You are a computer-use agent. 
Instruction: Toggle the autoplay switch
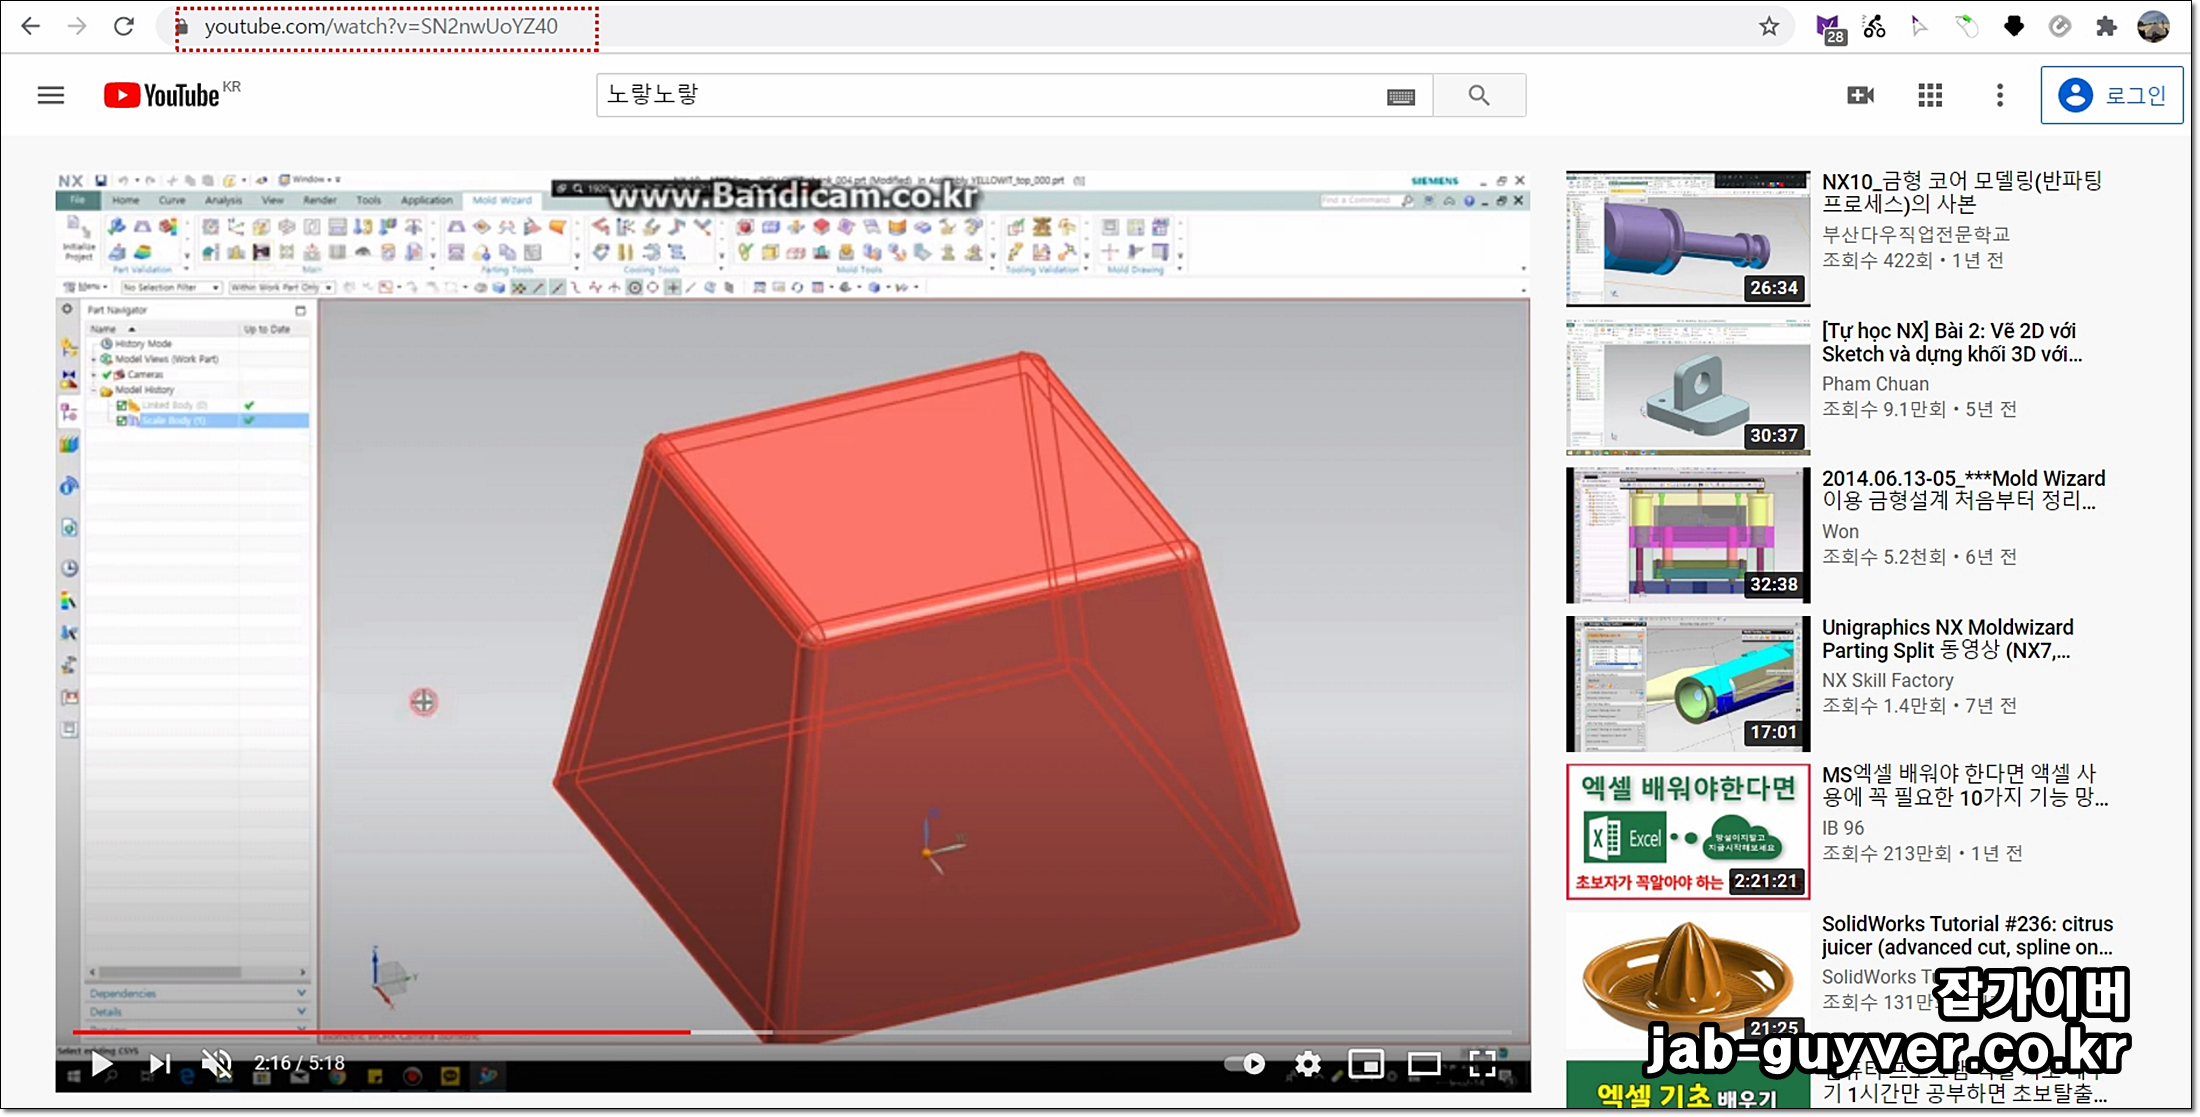point(1246,1064)
